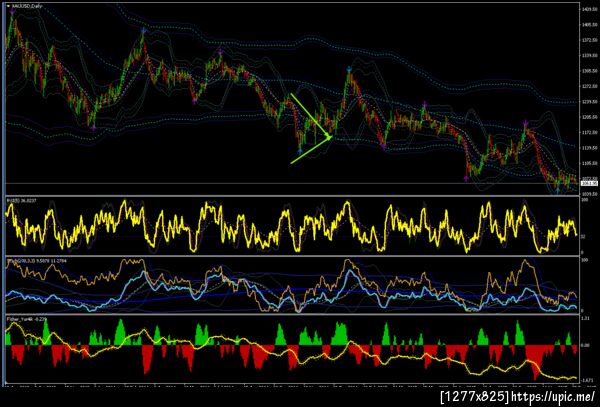Click the 1205.50 price axis label
The width and height of the screenshot is (600, 407).
[x=589, y=117]
